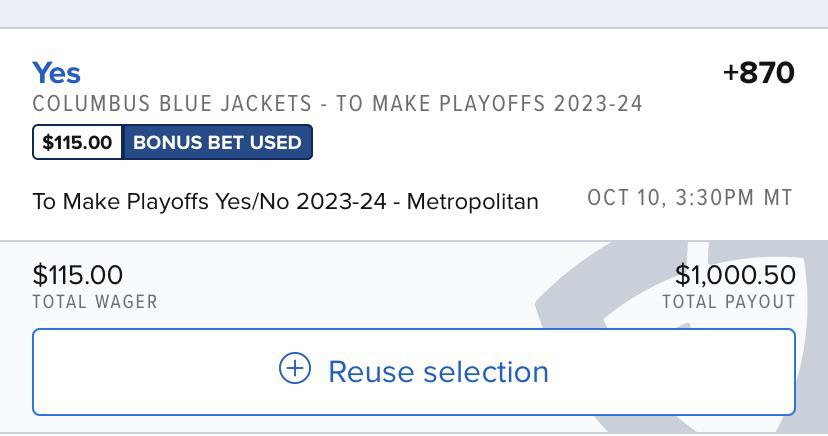The image size is (828, 436).
Task: Click the words 'Reuse selection' text
Action: click(438, 372)
